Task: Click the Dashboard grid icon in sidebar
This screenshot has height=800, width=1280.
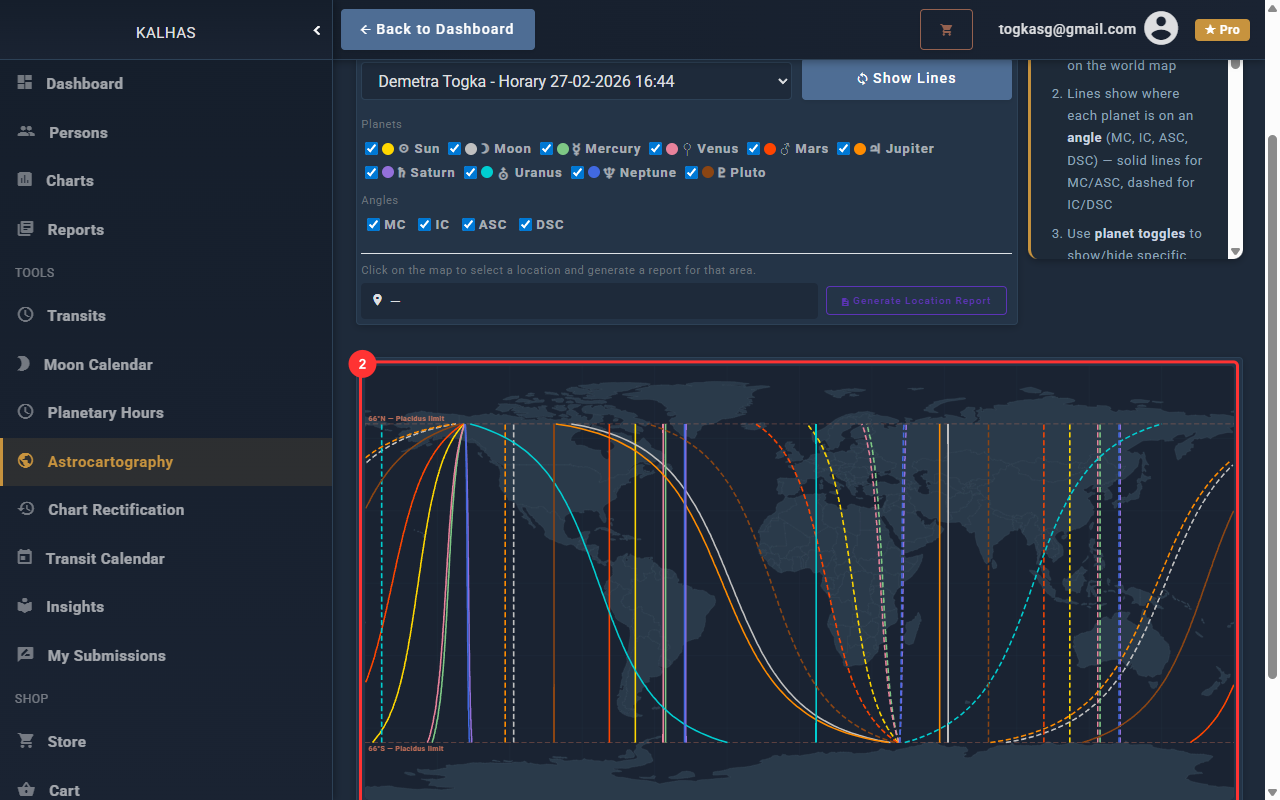Action: tap(25, 83)
